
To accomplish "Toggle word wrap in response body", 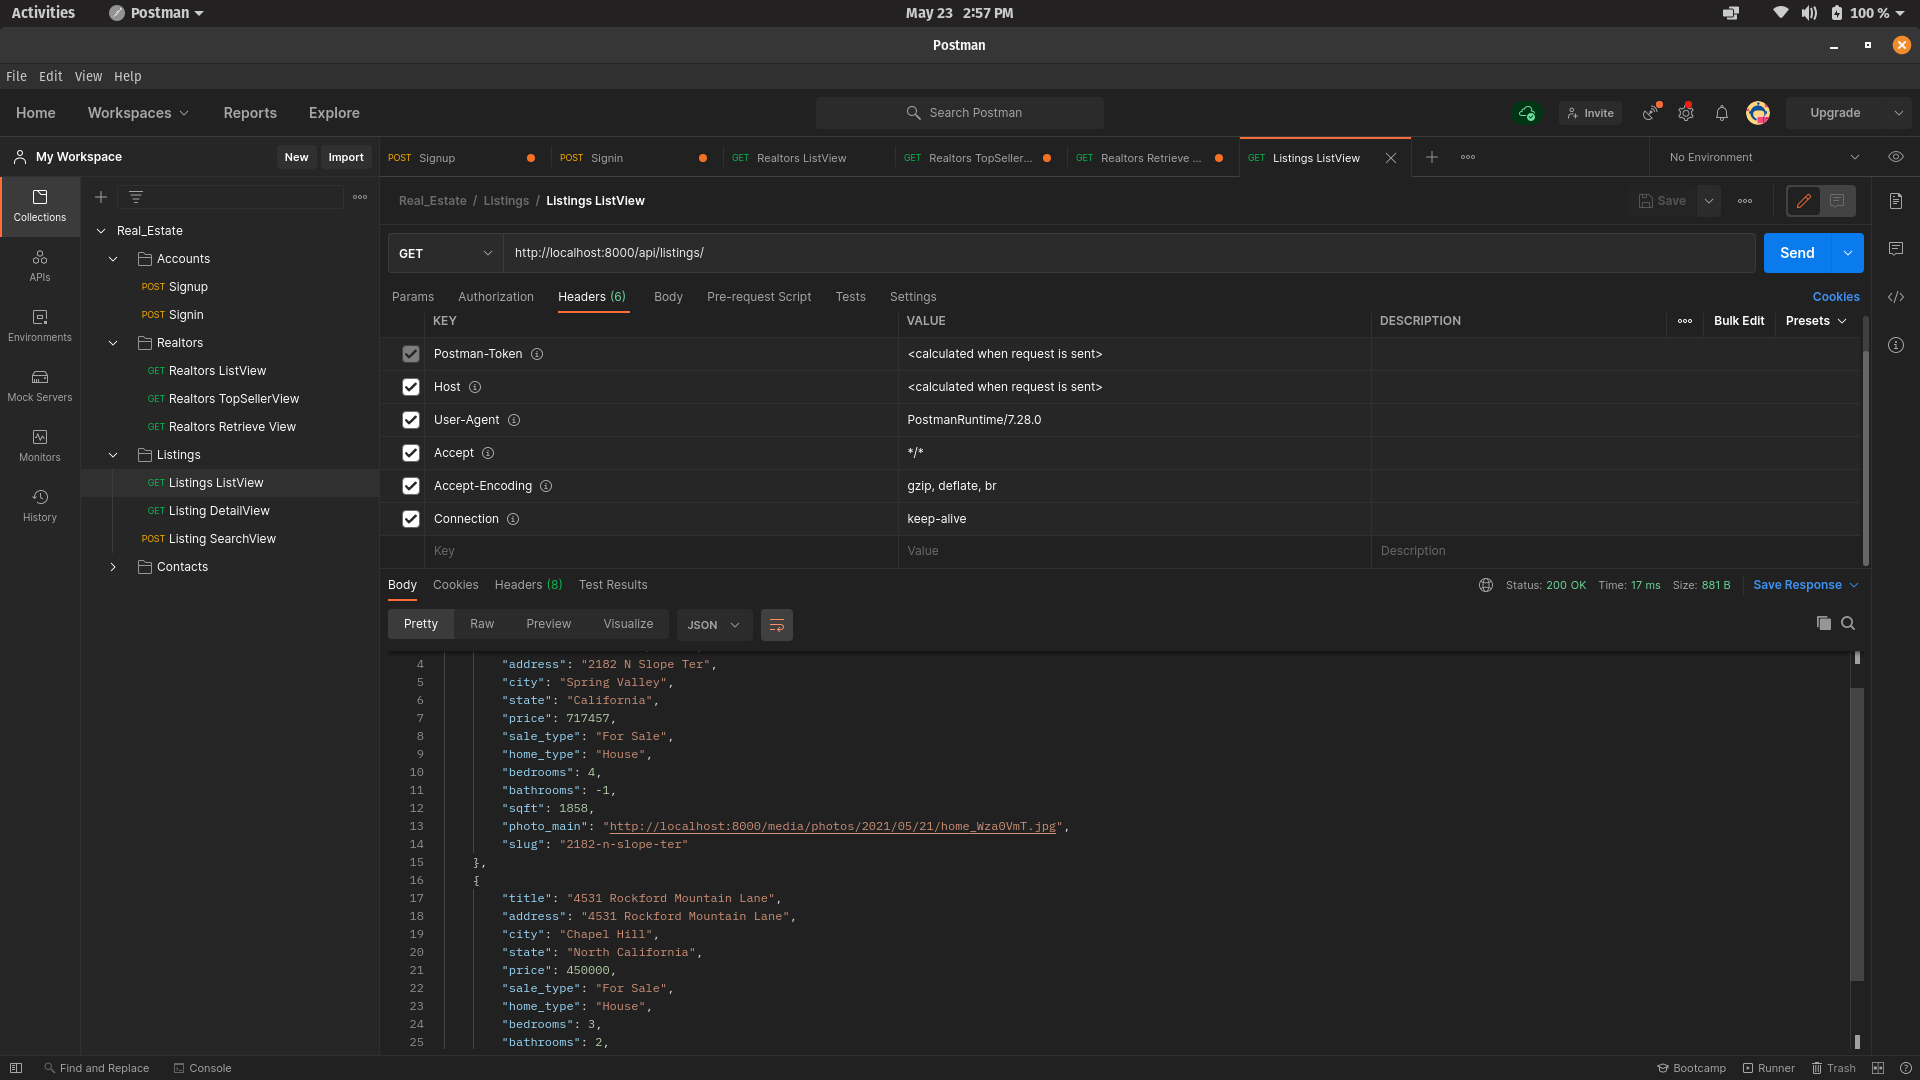I will pyautogui.click(x=777, y=625).
